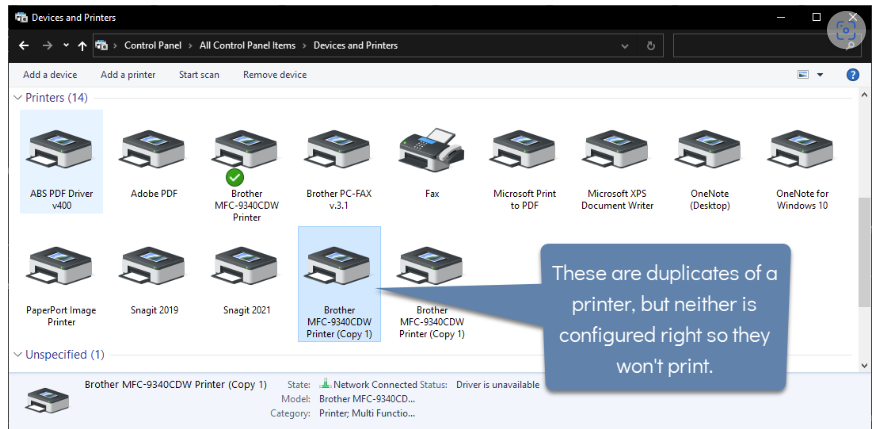Click the Forward navigation arrow

[47, 46]
